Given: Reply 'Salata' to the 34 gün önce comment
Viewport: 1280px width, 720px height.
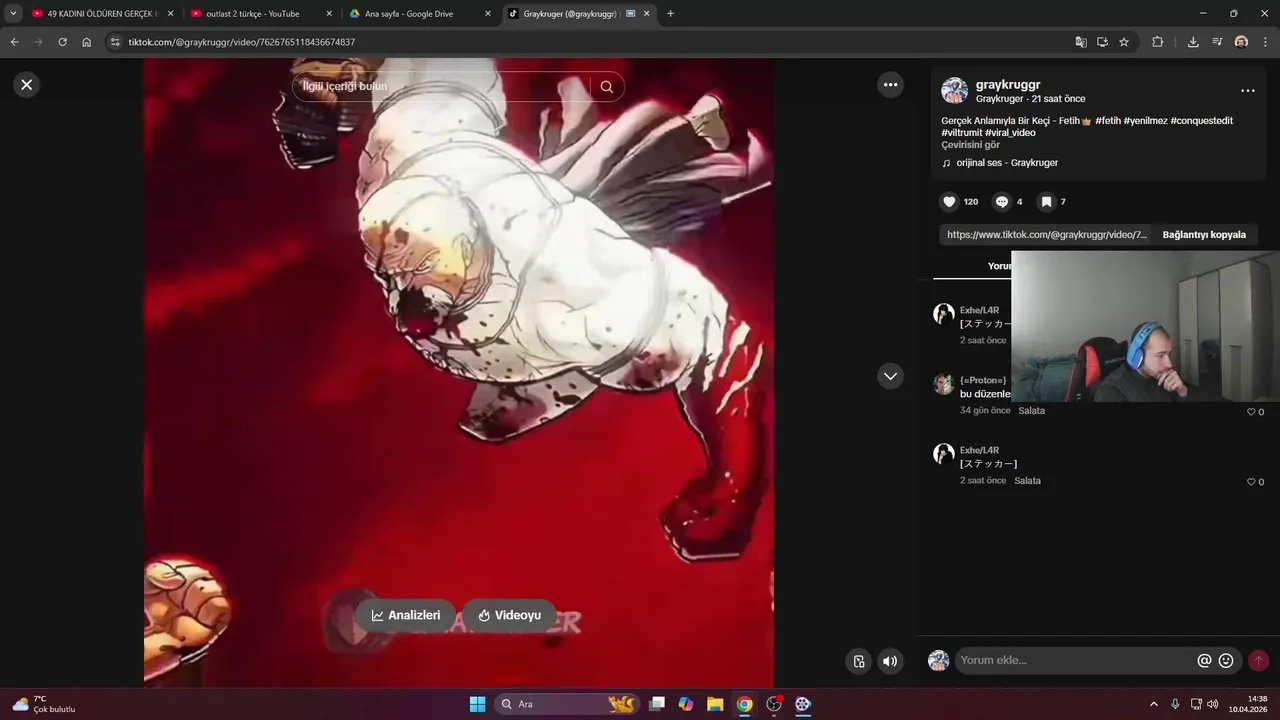Looking at the screenshot, I should tap(1031, 411).
